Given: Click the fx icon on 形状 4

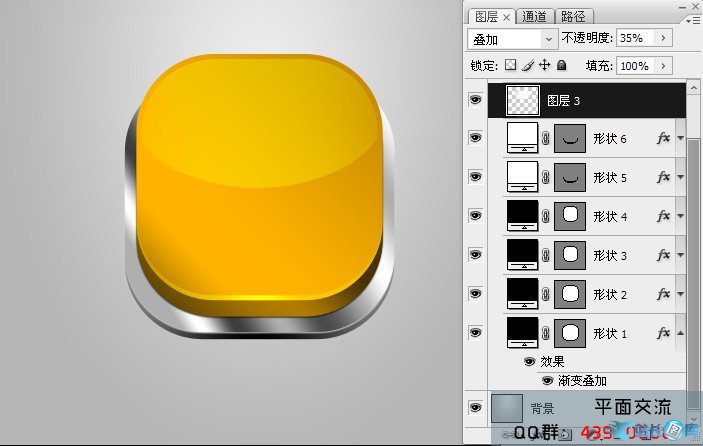Looking at the screenshot, I should (663, 216).
